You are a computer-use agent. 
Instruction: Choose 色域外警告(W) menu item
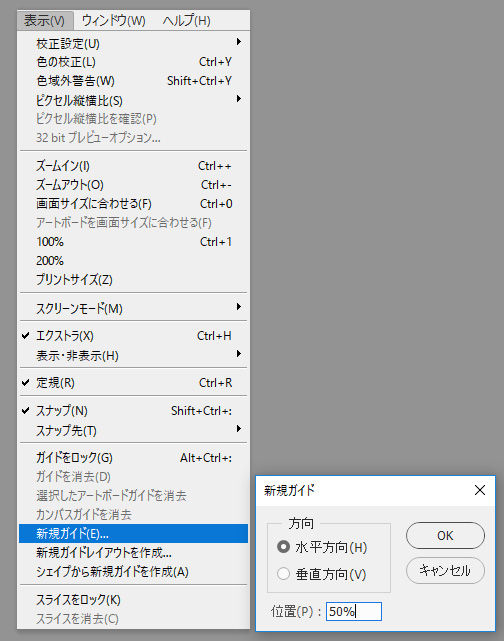[x=133, y=81]
